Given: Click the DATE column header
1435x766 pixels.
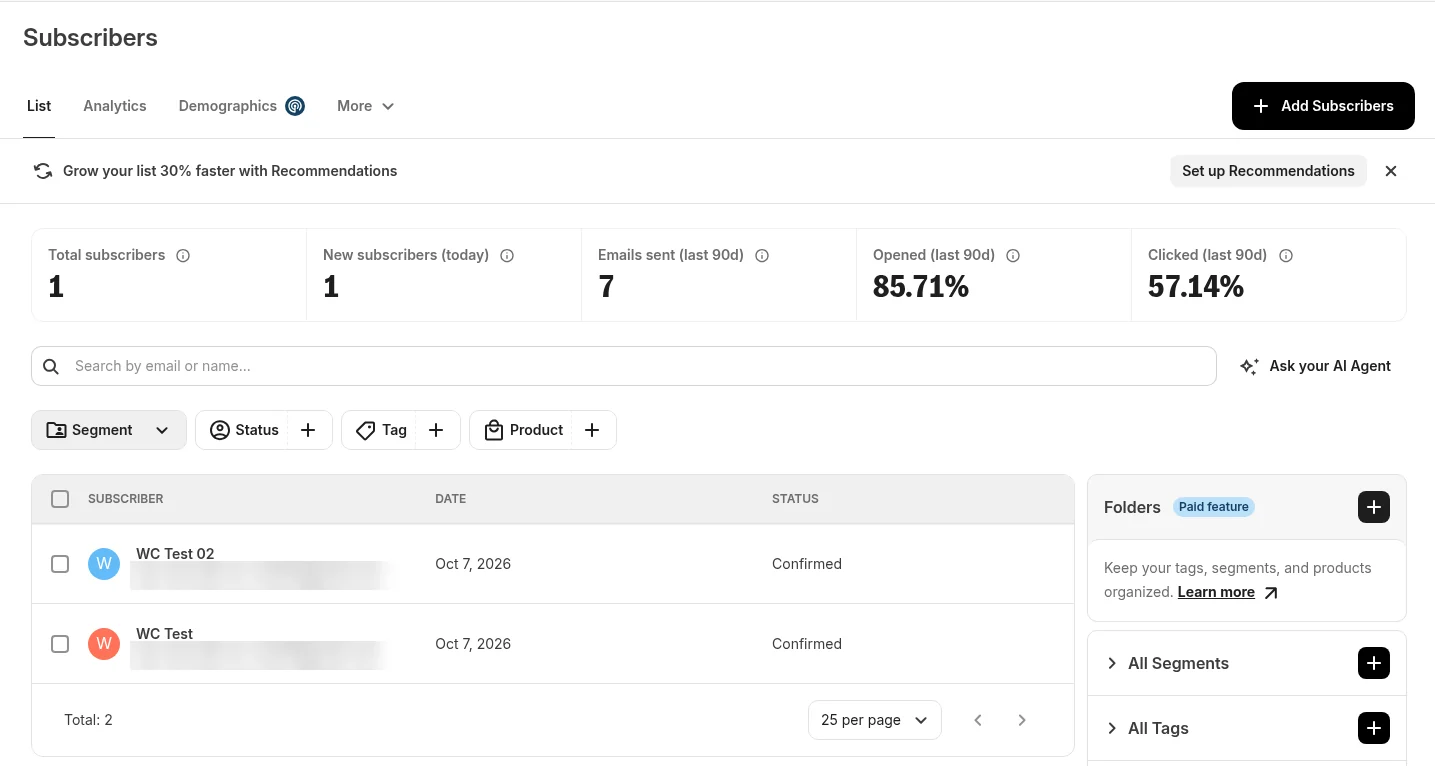Looking at the screenshot, I should tap(450, 499).
